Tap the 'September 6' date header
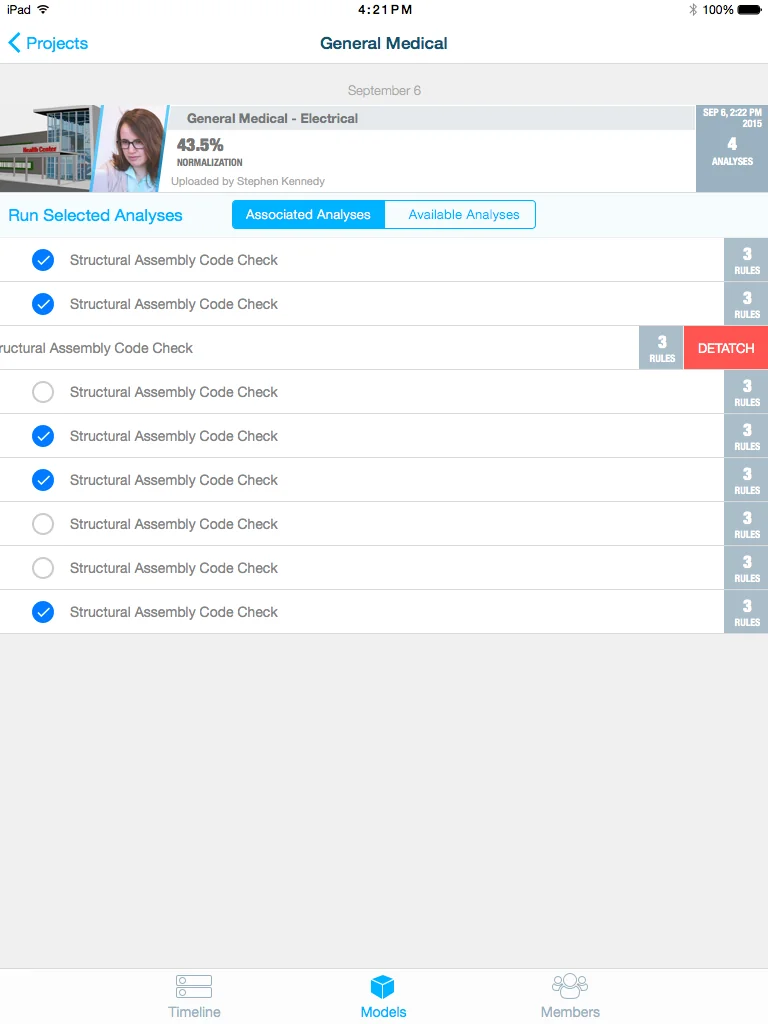Screen dimensions: 768x1024 click(x=384, y=90)
